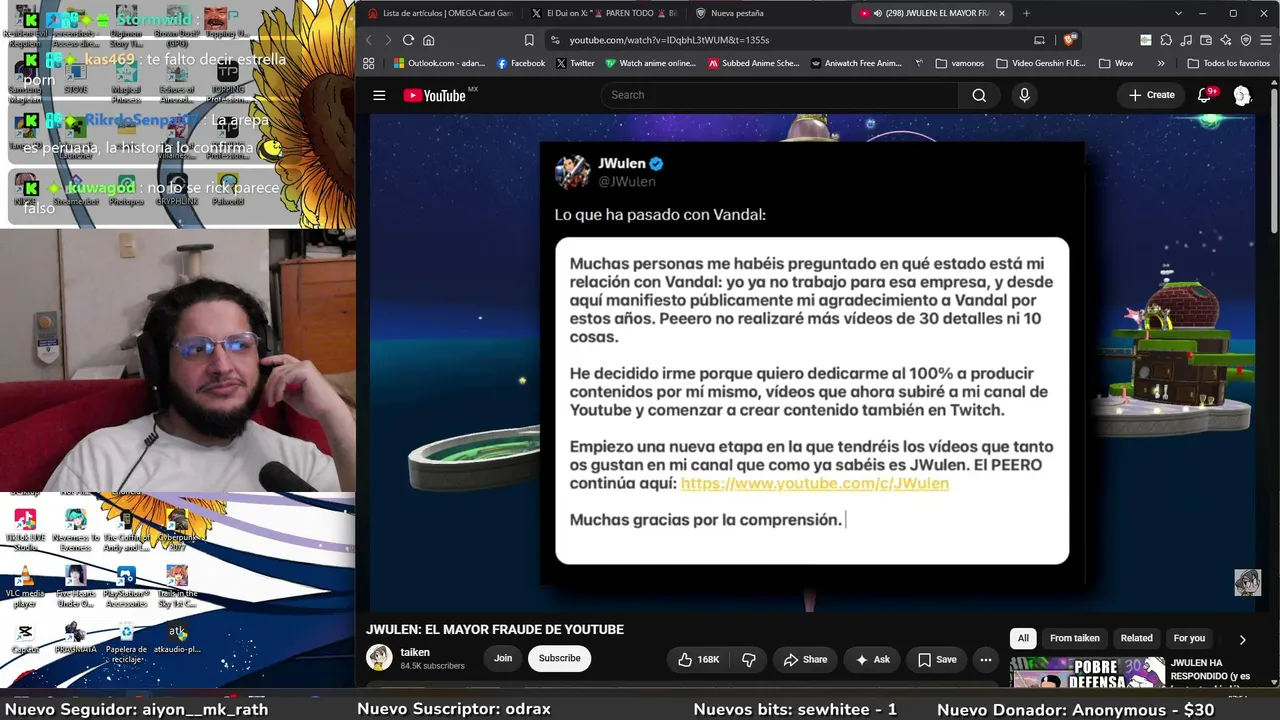Screen dimensions: 1280x720
Task: Show next filter chips with the chevron
Action: (1242, 639)
